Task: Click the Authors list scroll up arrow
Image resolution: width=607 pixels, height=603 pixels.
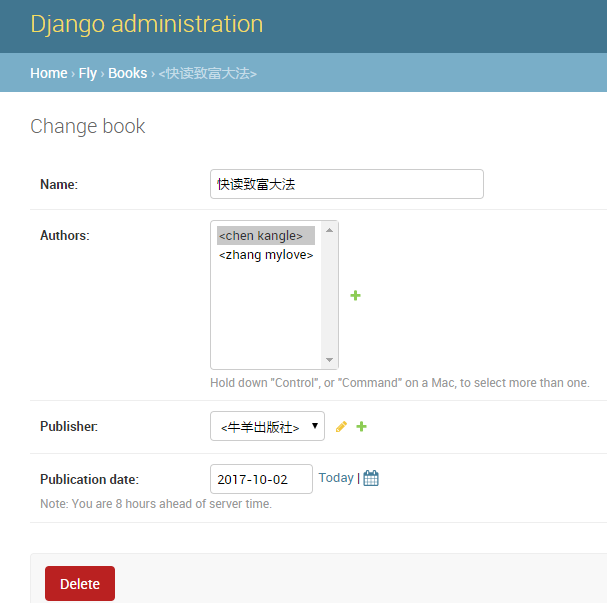Action: (x=329, y=230)
